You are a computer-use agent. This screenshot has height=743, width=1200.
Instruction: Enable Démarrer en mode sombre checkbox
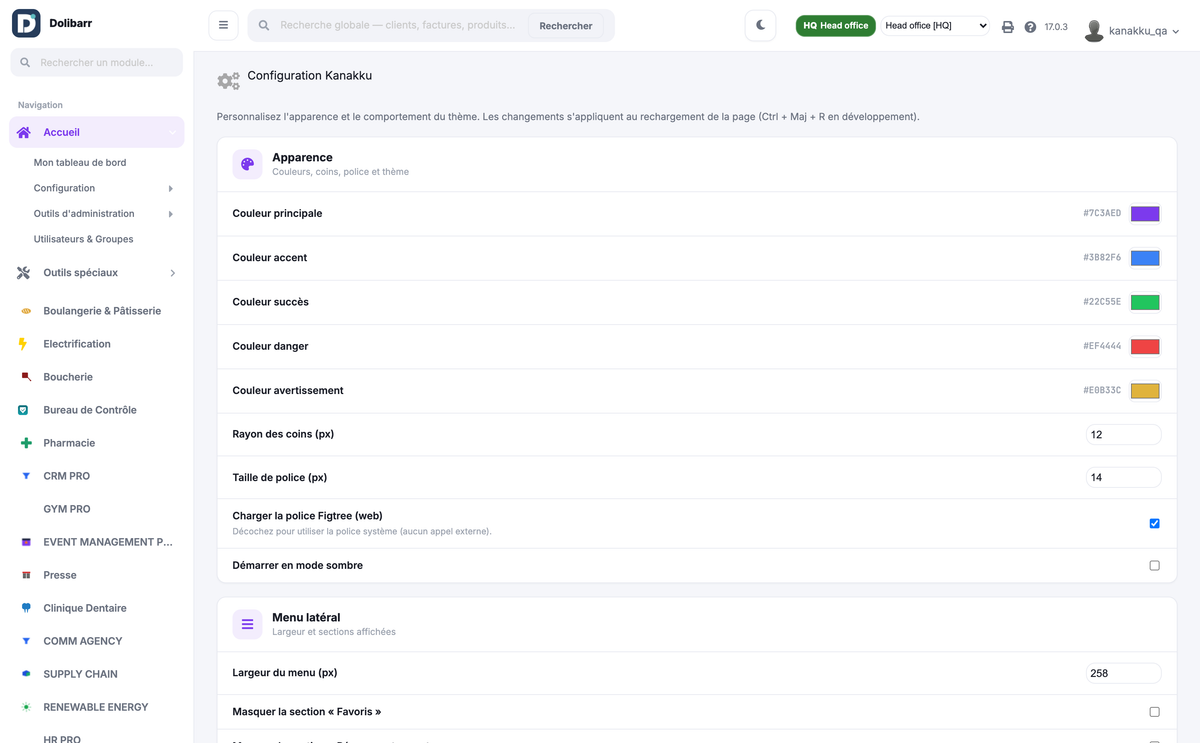coord(1154,565)
